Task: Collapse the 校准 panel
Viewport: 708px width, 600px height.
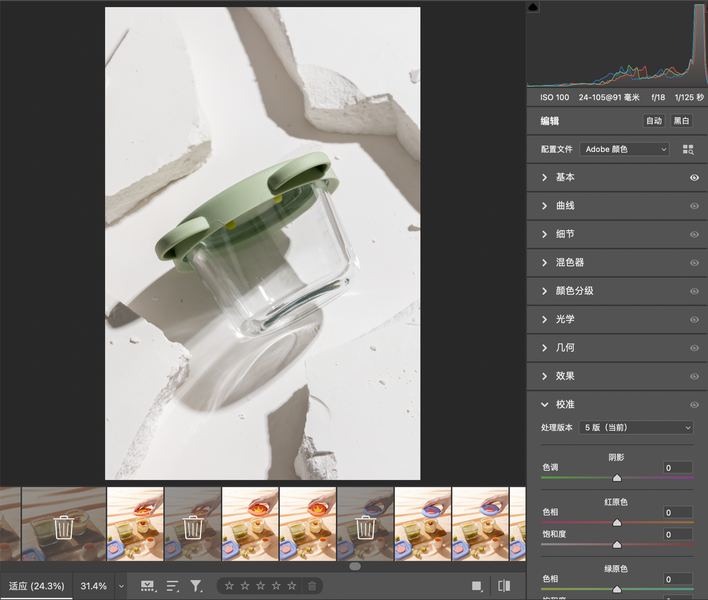Action: coord(545,405)
